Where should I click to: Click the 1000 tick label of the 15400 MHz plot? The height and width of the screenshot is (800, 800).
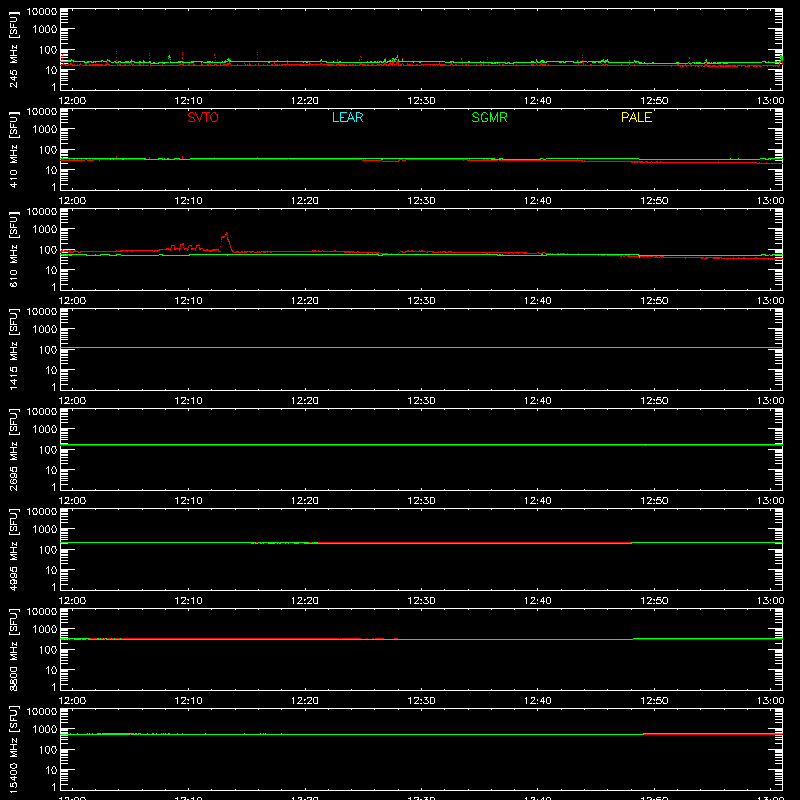coord(45,730)
